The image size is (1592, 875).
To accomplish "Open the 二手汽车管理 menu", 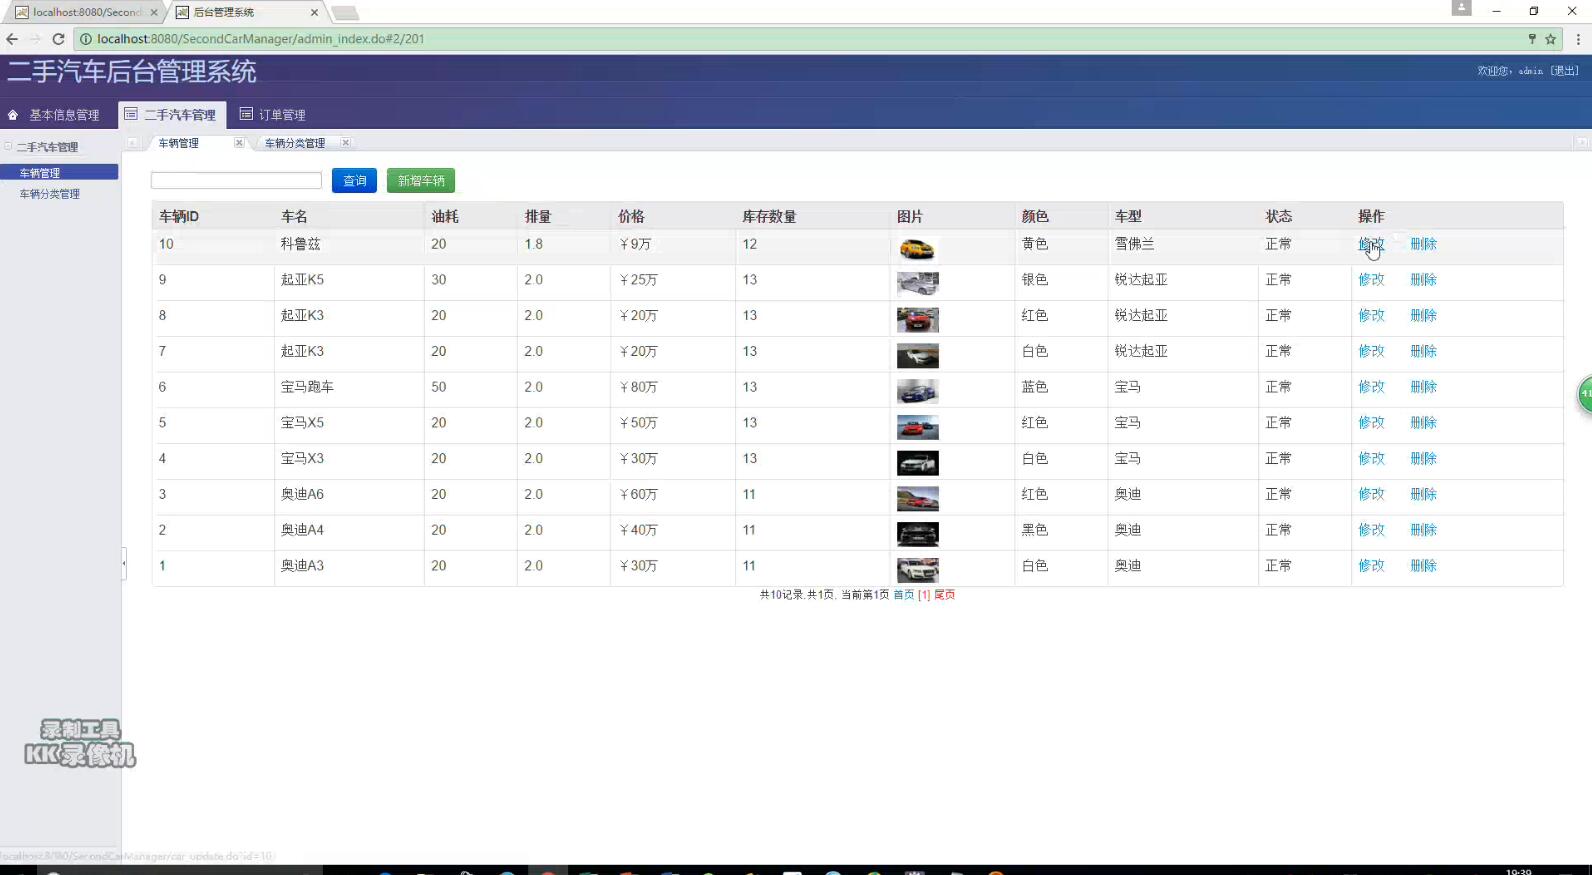I will tap(171, 115).
